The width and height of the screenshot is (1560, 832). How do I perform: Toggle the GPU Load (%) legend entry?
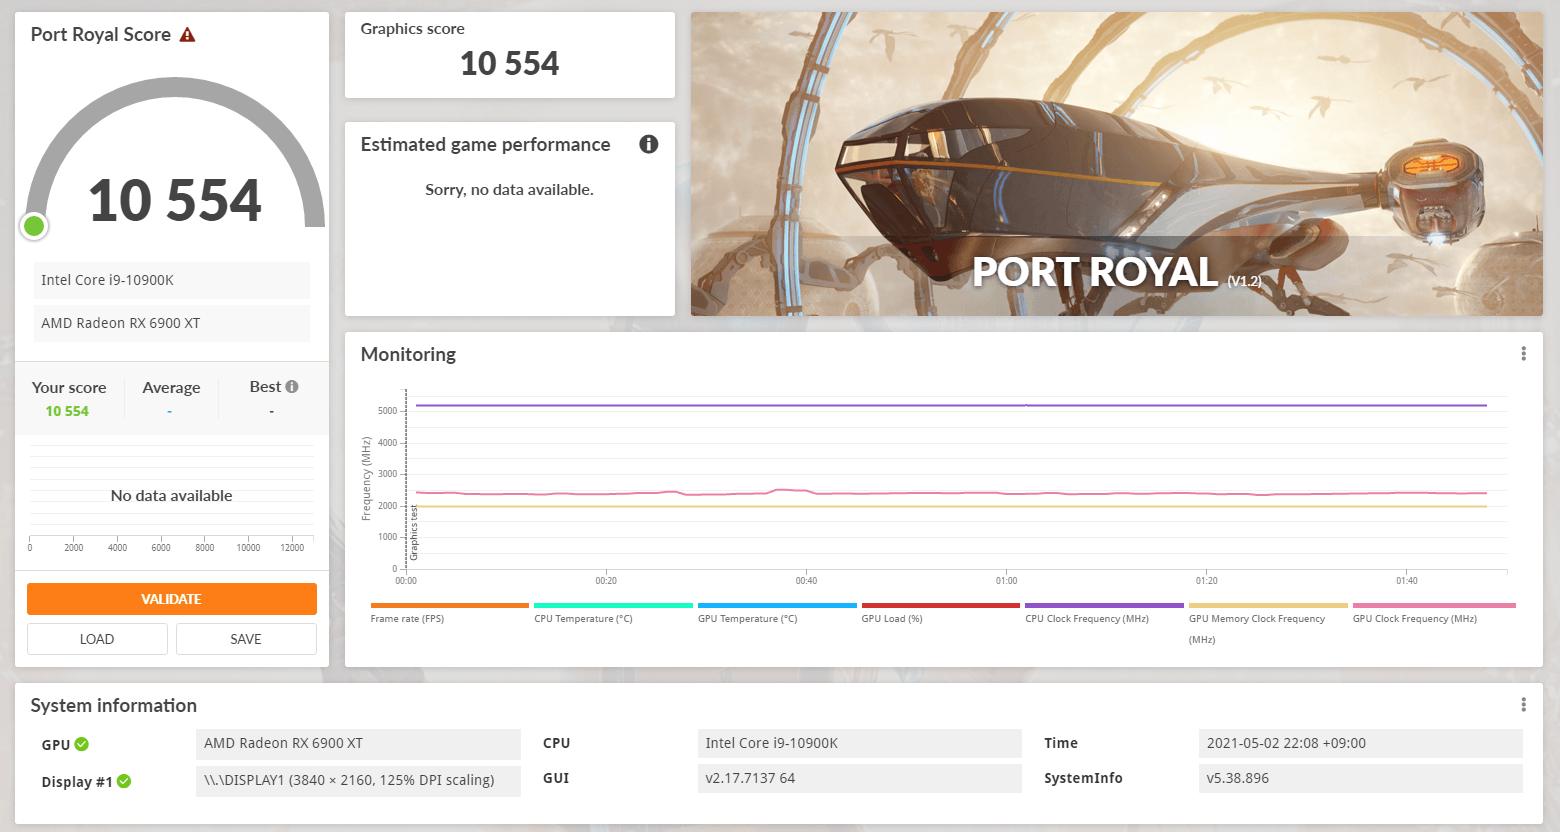point(941,613)
